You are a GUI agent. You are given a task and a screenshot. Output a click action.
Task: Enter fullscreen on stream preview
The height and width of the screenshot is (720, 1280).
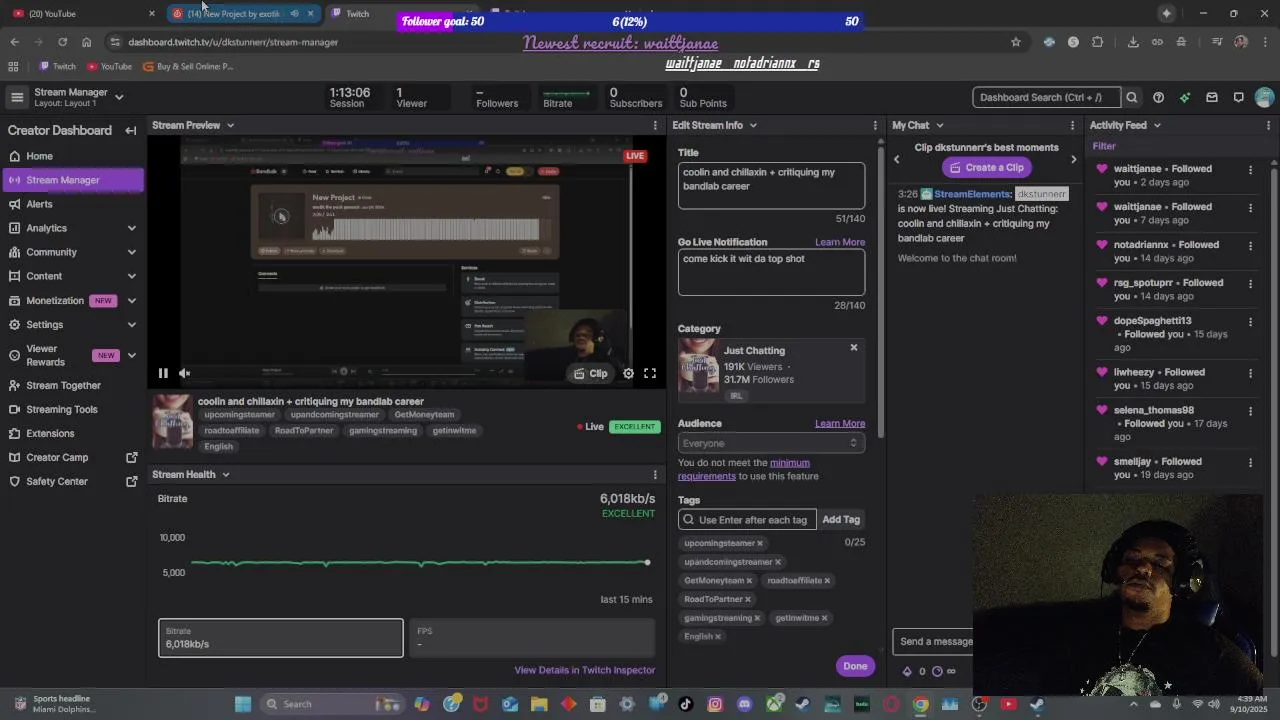(650, 373)
